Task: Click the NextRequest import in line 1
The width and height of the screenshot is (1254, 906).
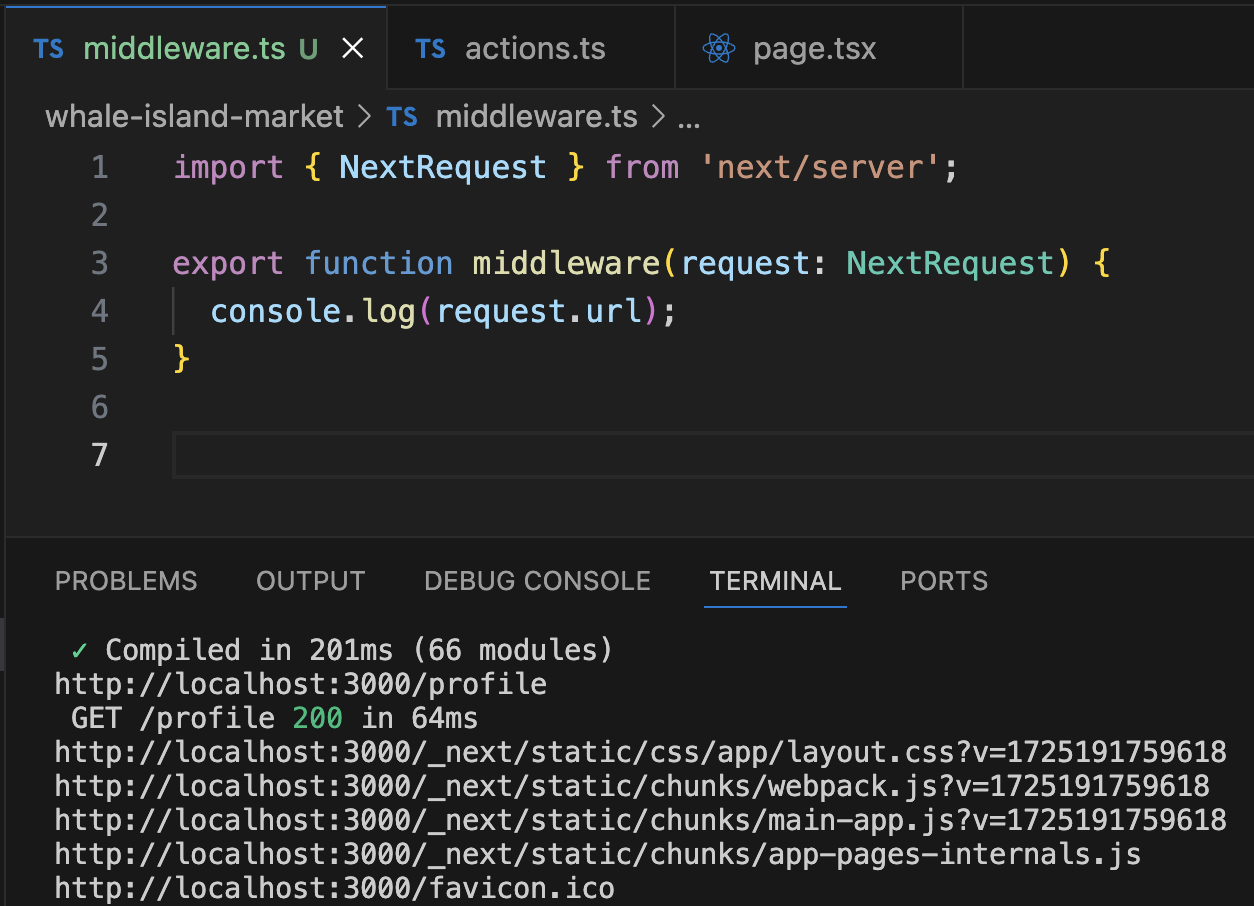Action: click(443, 166)
